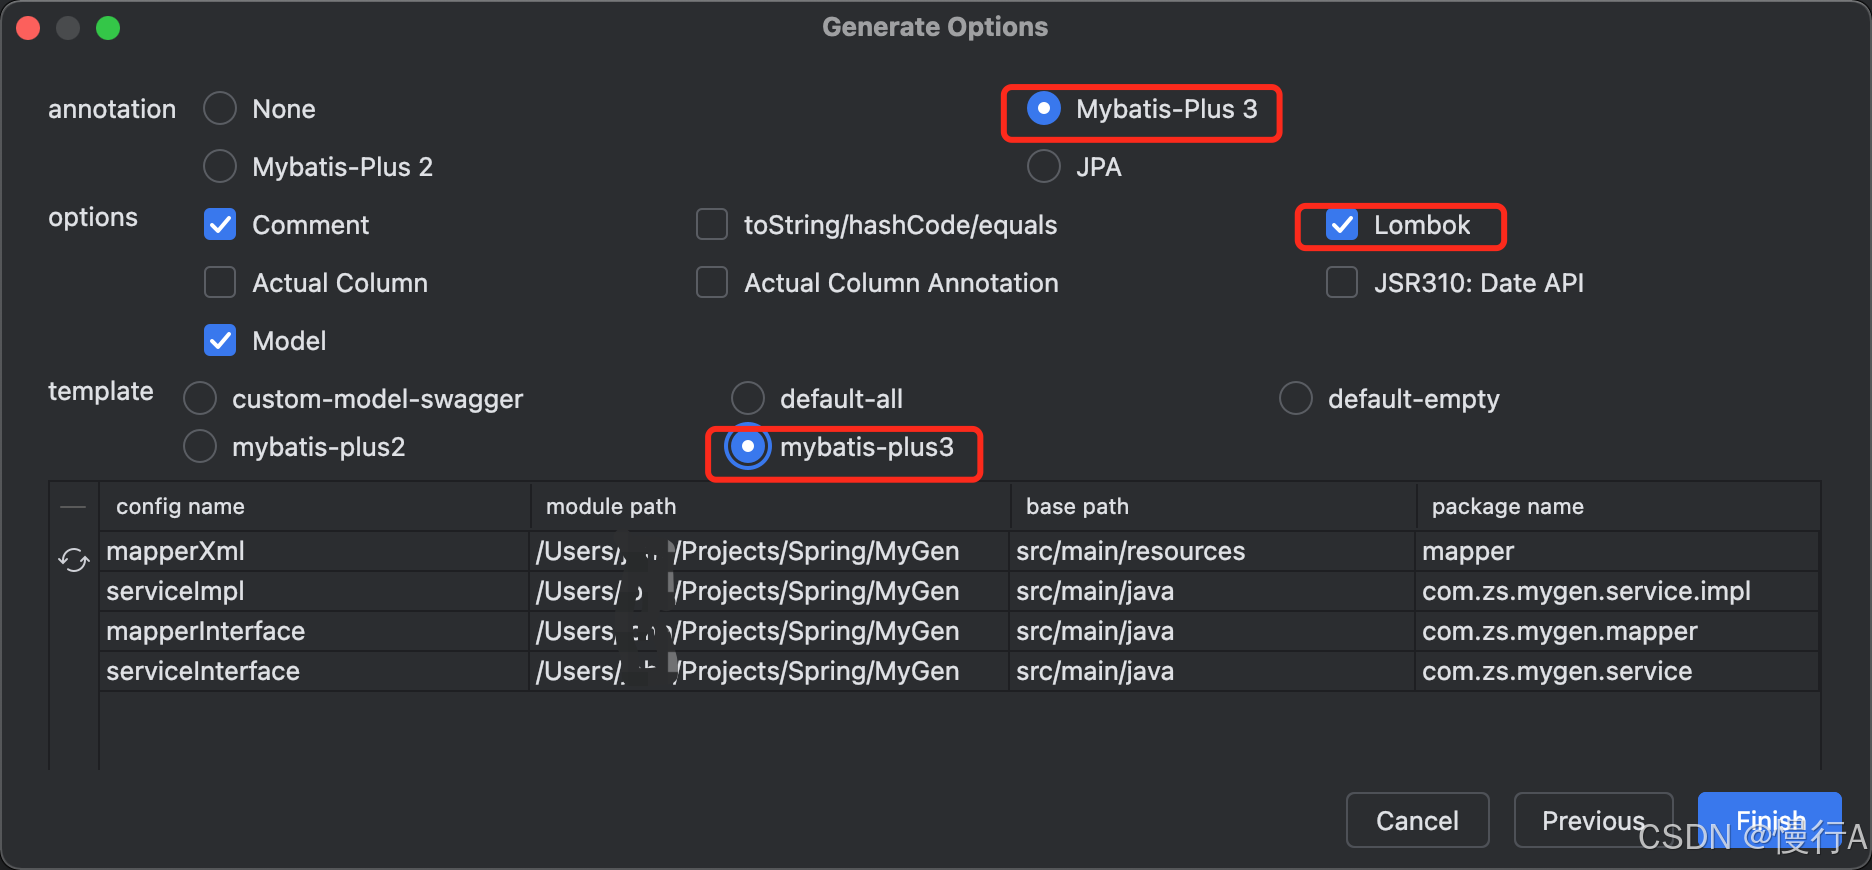The width and height of the screenshot is (1872, 870).
Task: Uncheck the Comment option
Action: [x=219, y=224]
